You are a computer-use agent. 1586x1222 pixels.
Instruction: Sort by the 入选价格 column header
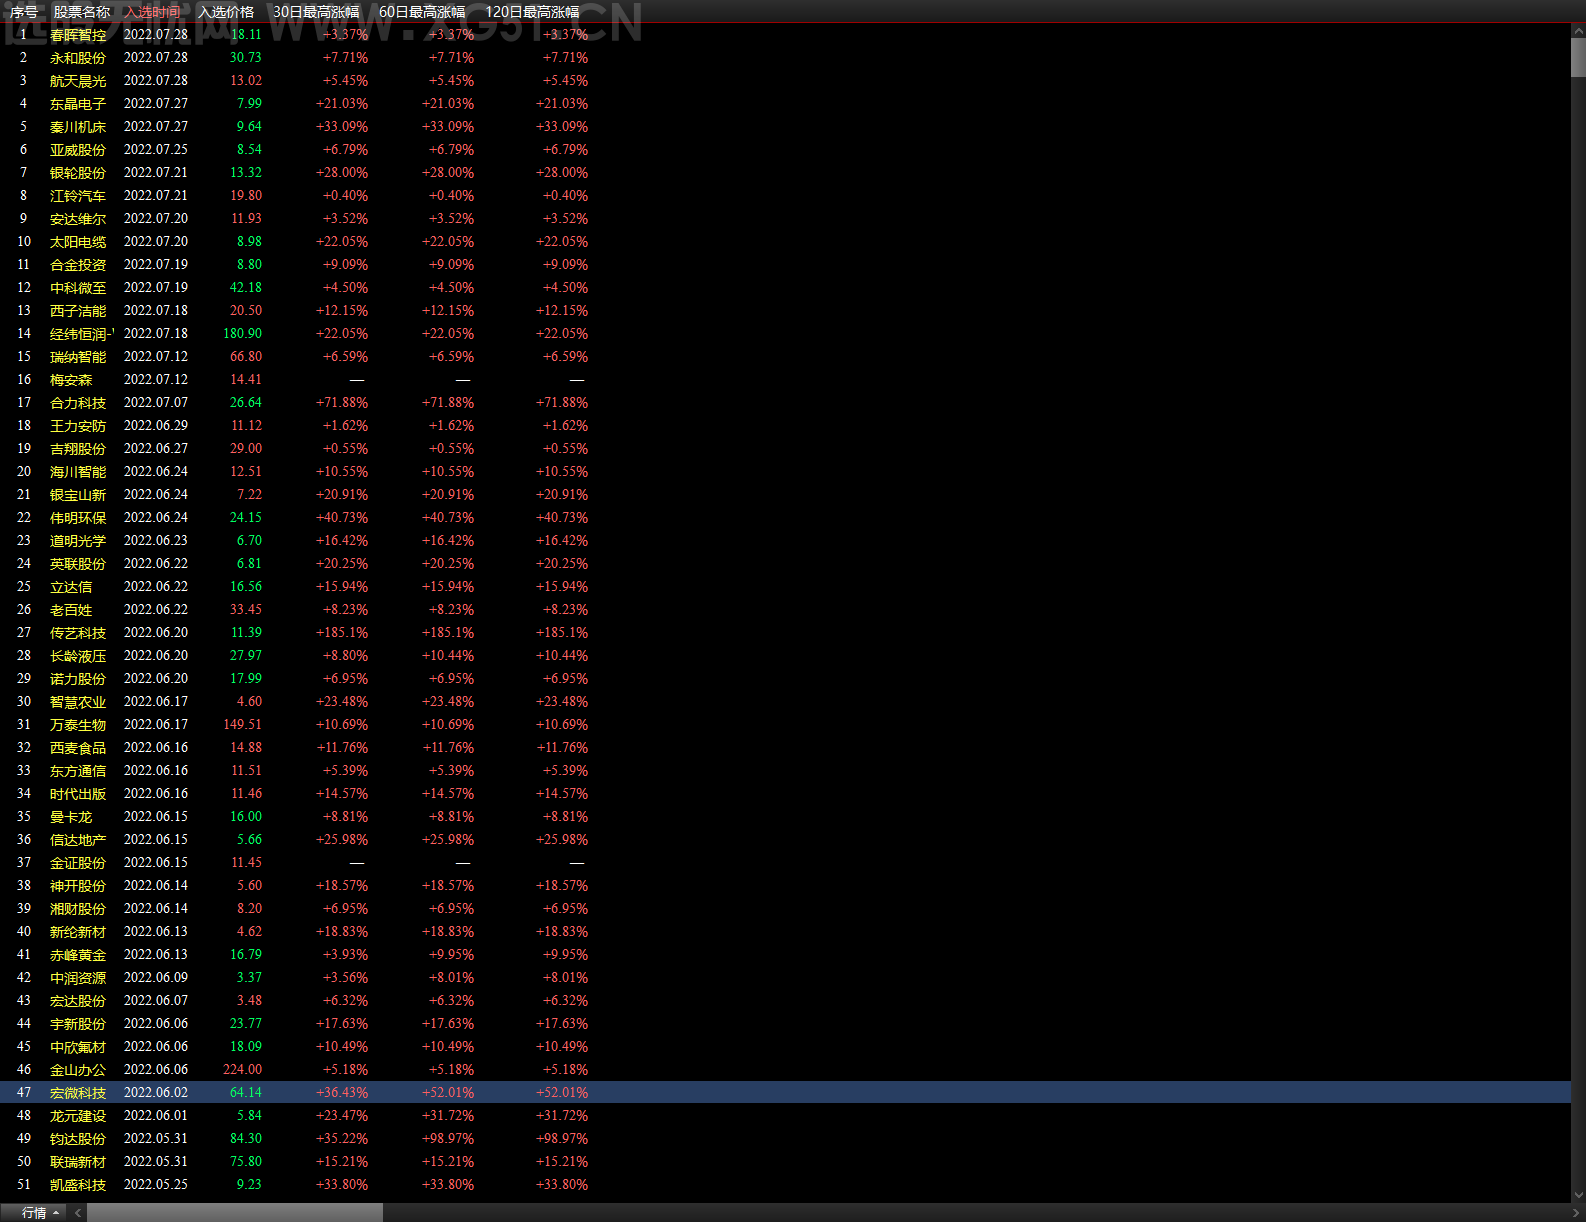226,12
